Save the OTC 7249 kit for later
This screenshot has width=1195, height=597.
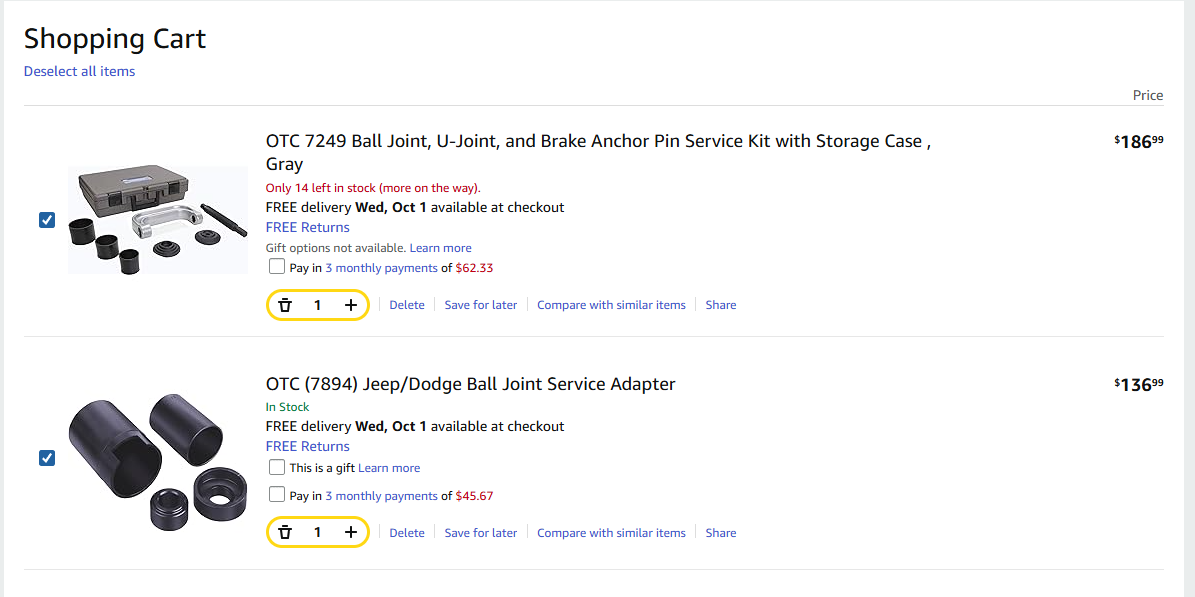click(x=481, y=305)
